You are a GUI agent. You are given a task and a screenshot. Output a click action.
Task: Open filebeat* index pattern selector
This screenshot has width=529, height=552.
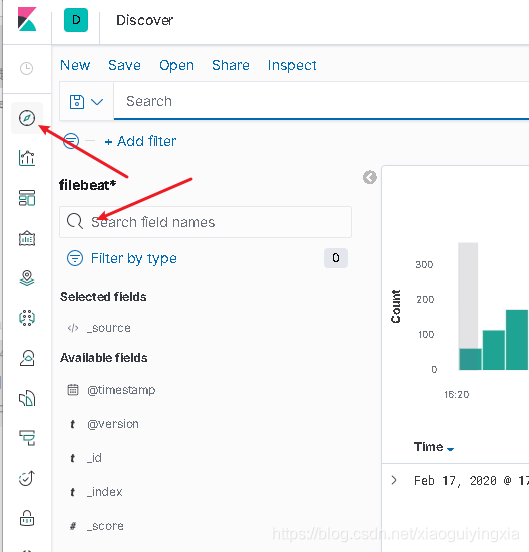(87, 185)
